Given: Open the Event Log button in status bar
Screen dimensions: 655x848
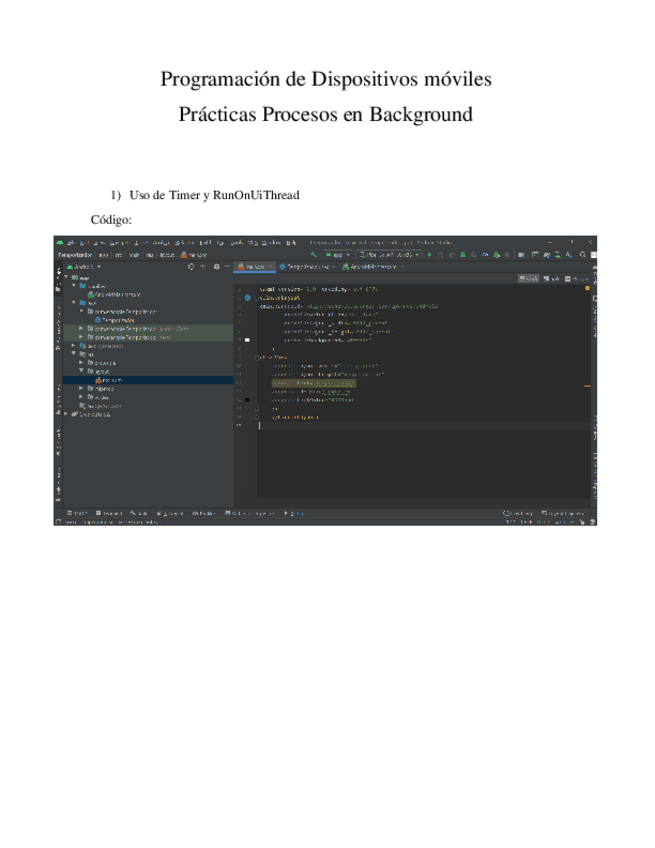Looking at the screenshot, I should (515, 513).
